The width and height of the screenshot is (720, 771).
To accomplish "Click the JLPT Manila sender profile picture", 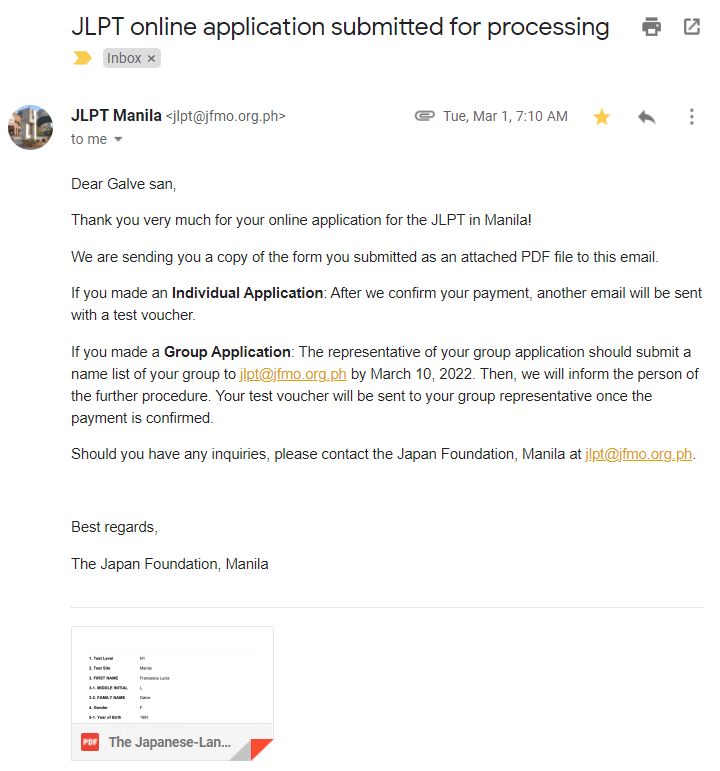I will pos(30,127).
